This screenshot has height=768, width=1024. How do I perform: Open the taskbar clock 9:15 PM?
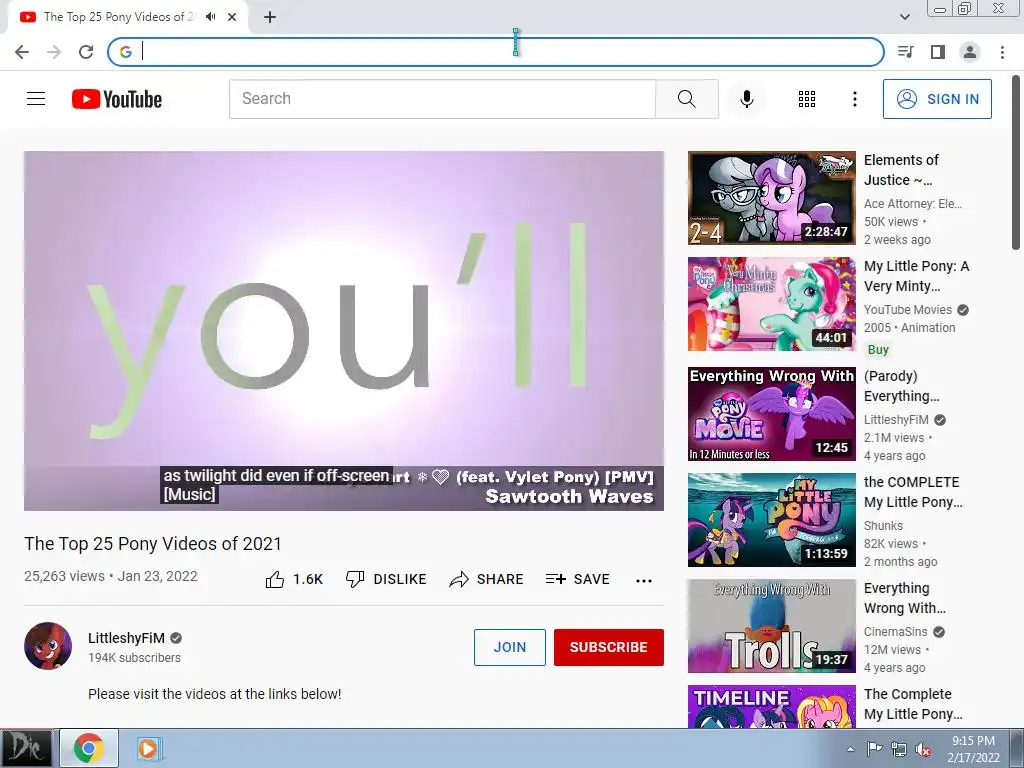974,749
